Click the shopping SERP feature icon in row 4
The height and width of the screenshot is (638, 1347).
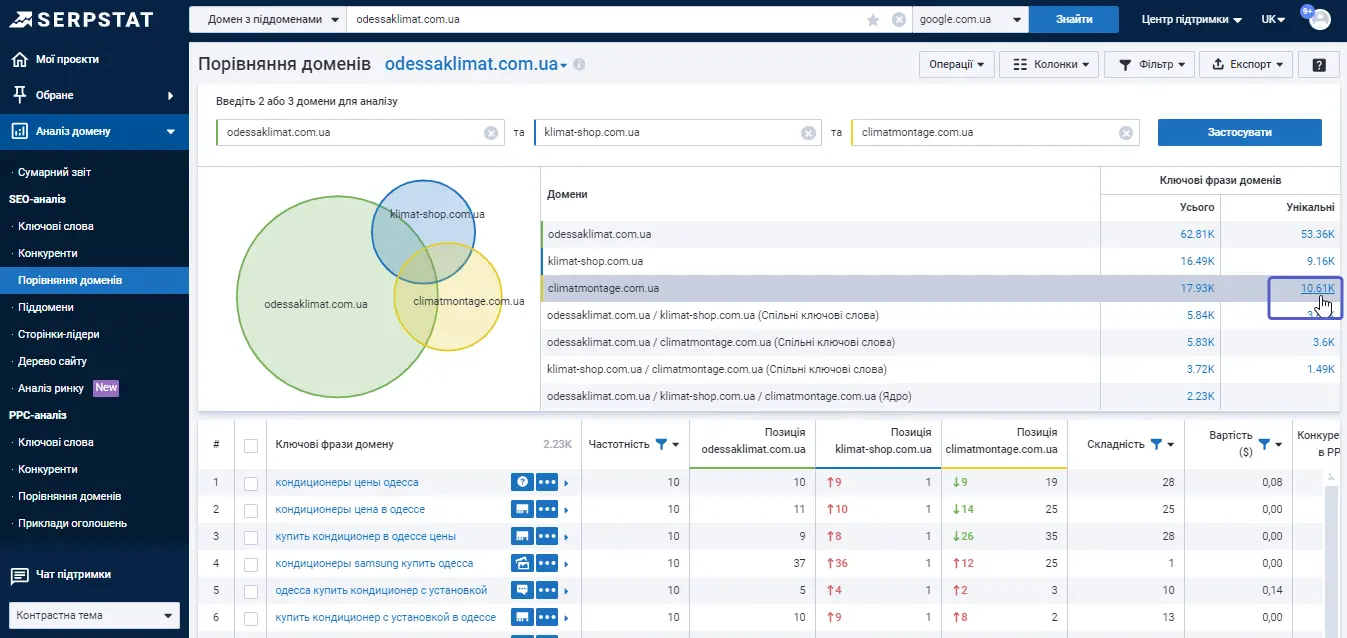521,563
